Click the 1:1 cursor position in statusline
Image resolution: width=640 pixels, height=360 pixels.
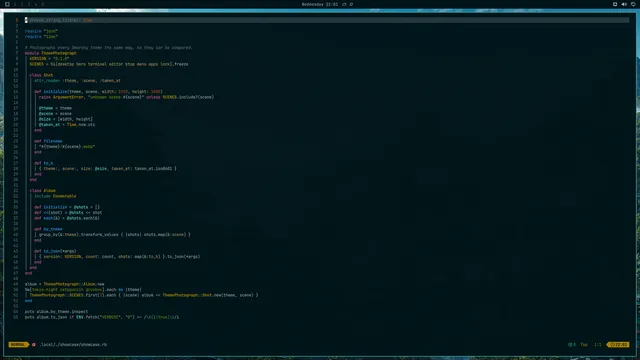[598, 344]
